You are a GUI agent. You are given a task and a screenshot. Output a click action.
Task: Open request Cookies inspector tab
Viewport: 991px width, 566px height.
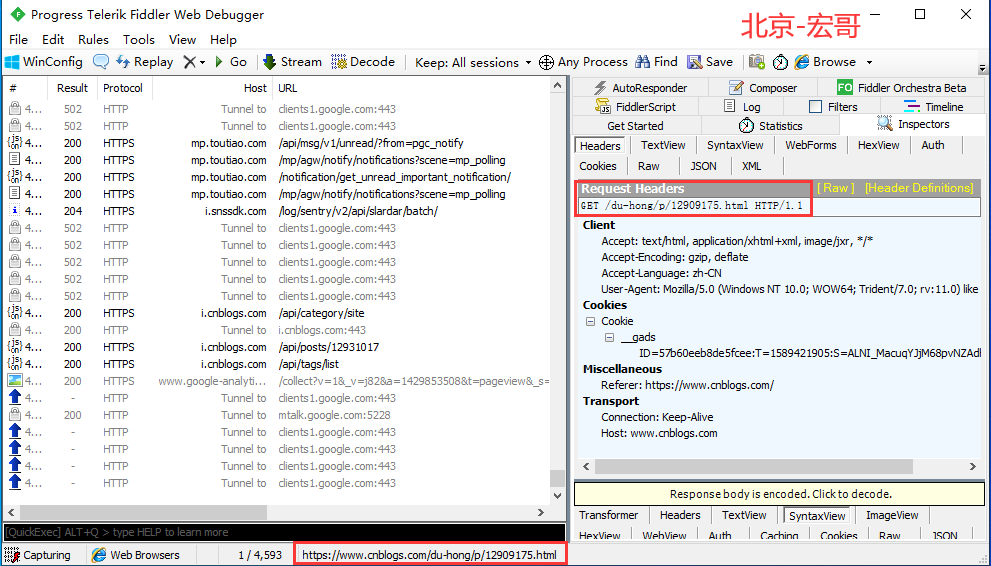[598, 166]
